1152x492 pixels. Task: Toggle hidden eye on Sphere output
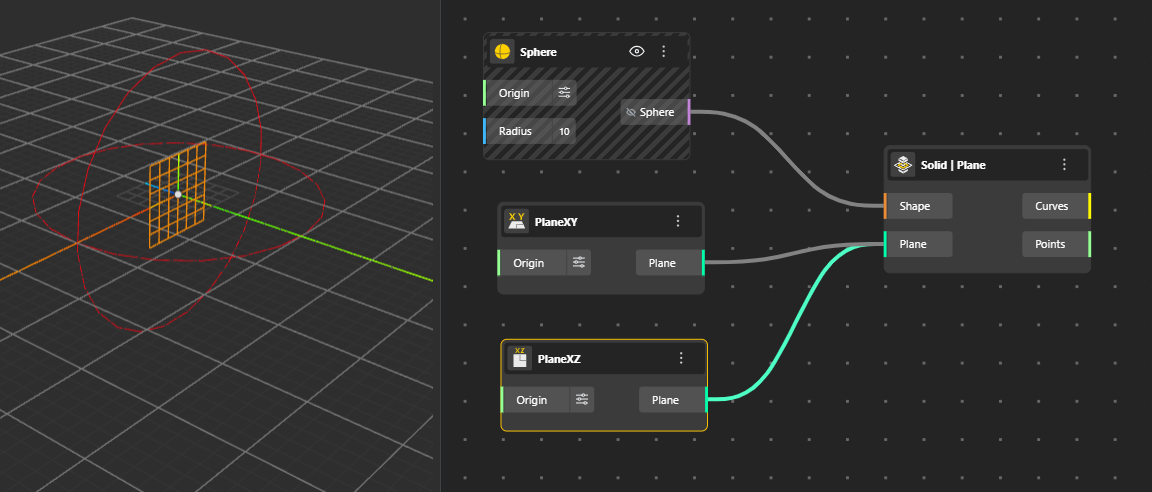pyautogui.click(x=630, y=112)
